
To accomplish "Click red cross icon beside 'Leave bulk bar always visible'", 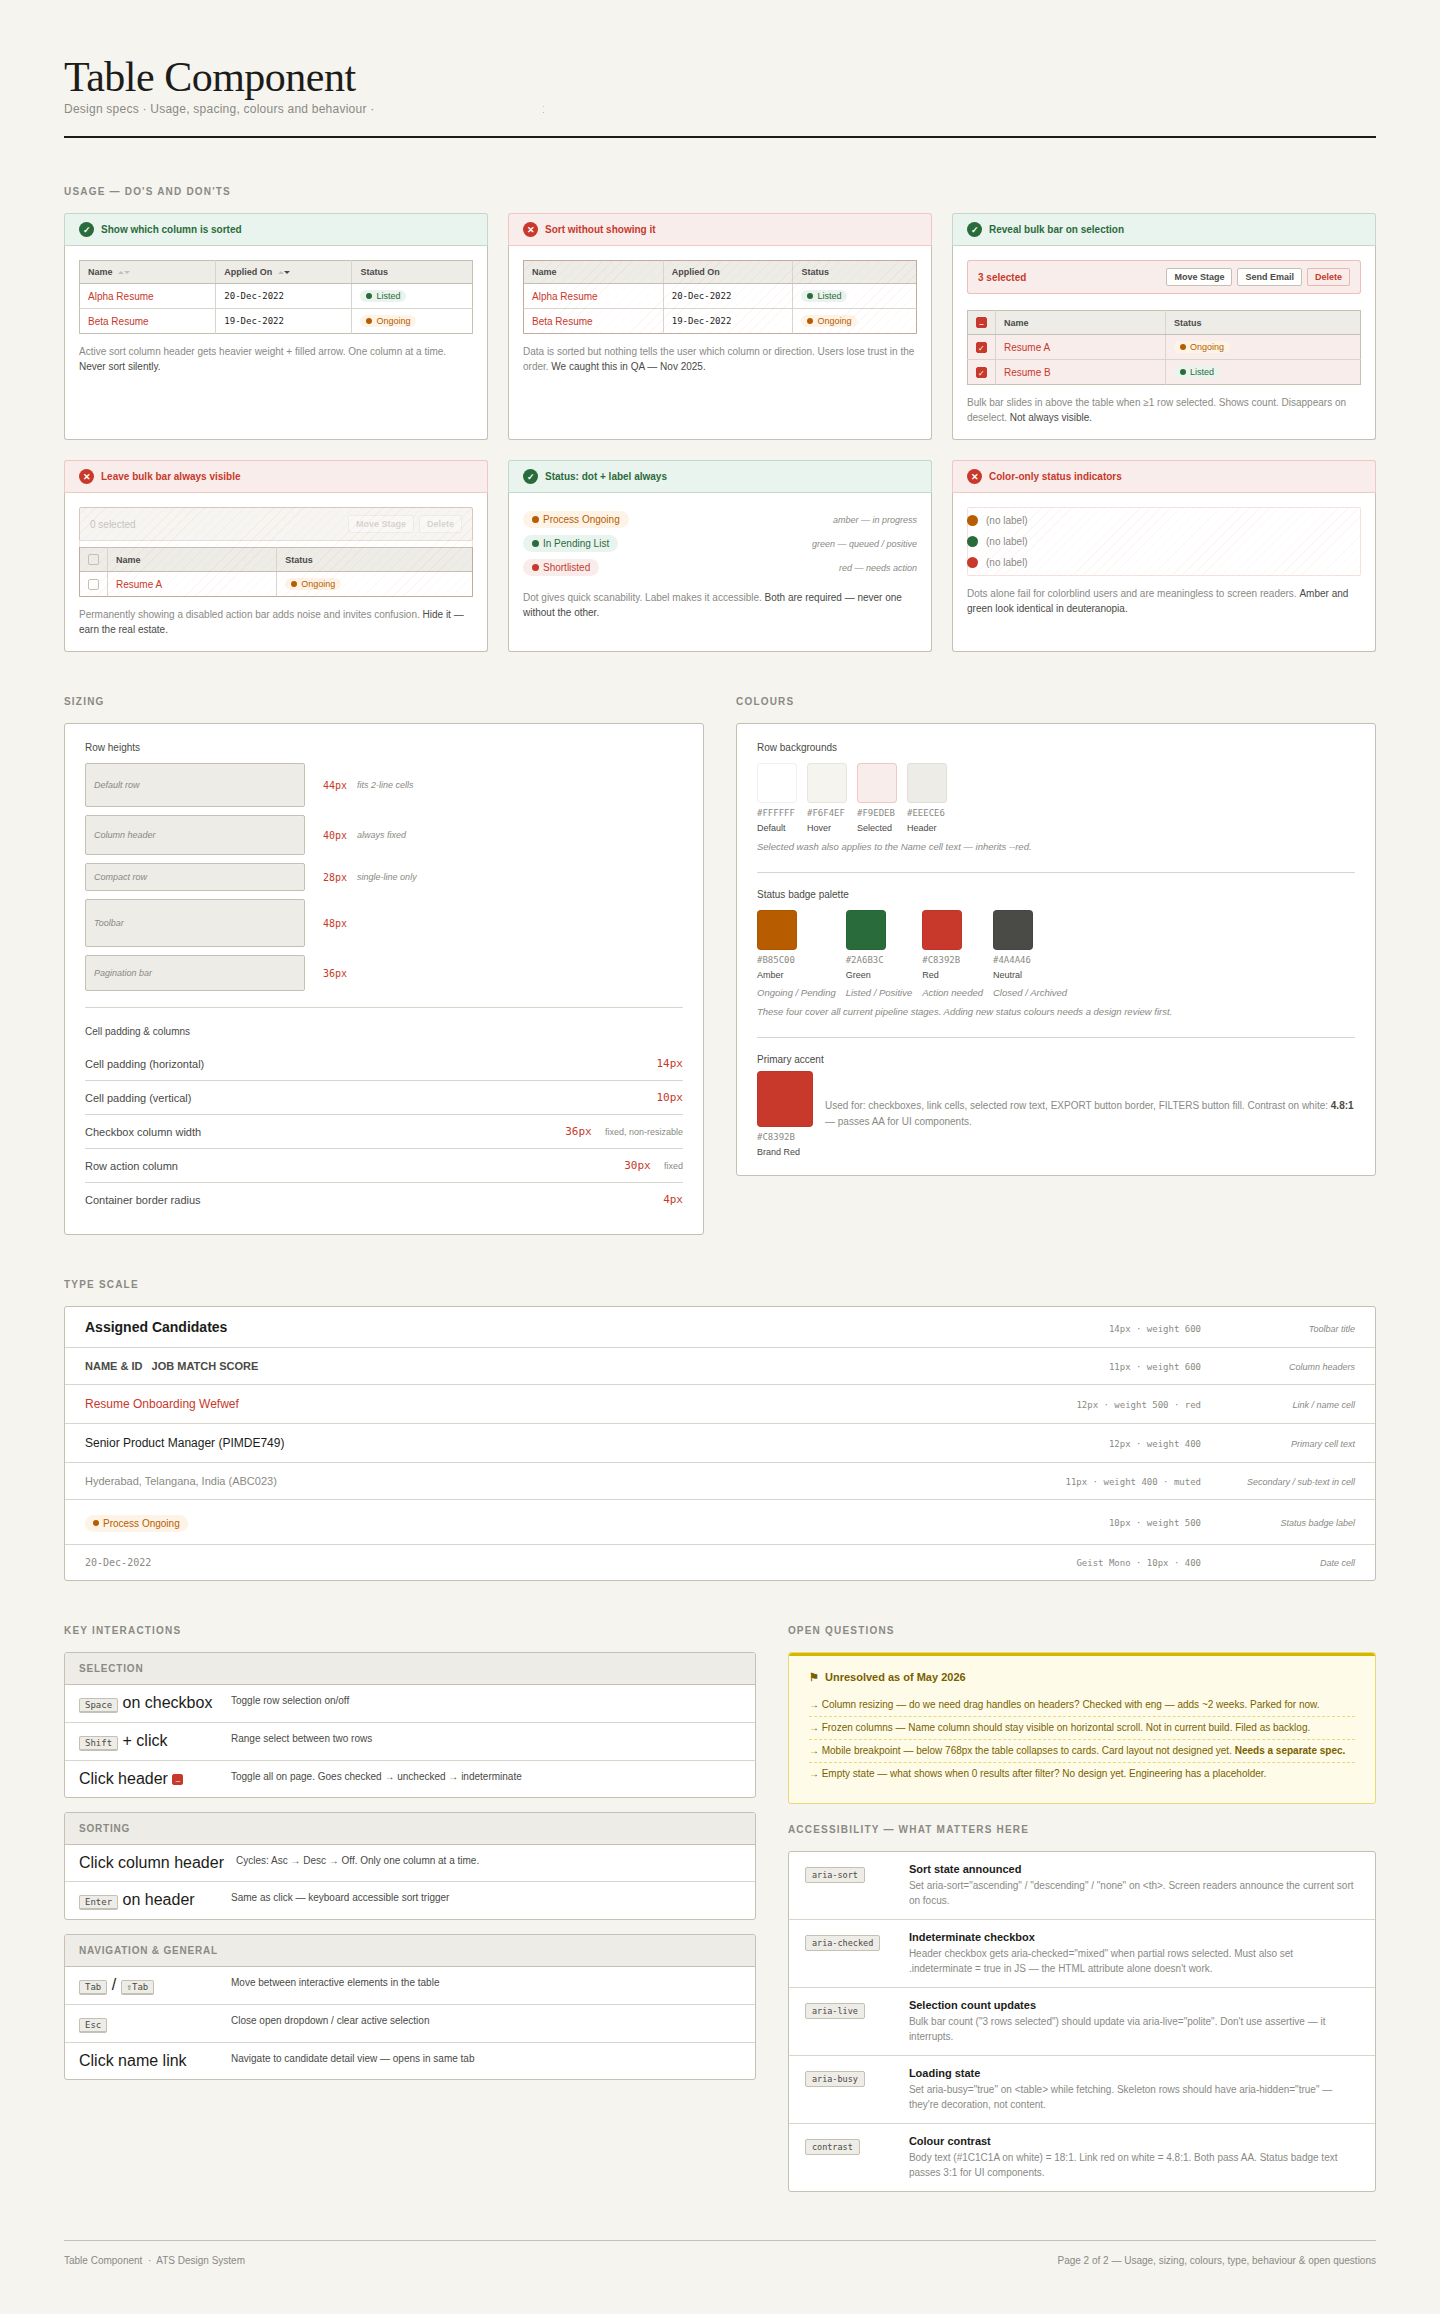I will (86, 477).
